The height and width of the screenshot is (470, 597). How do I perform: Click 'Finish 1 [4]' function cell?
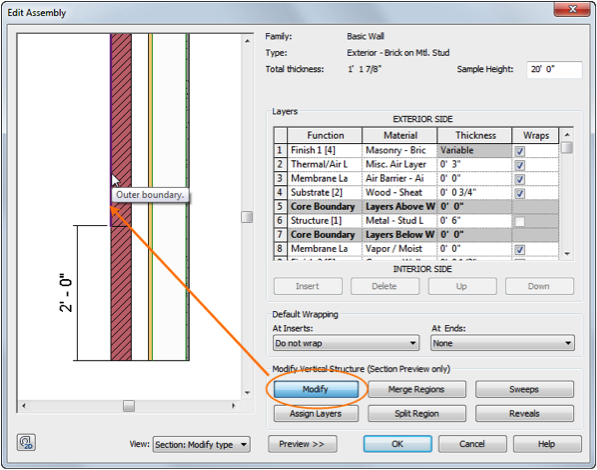point(325,150)
